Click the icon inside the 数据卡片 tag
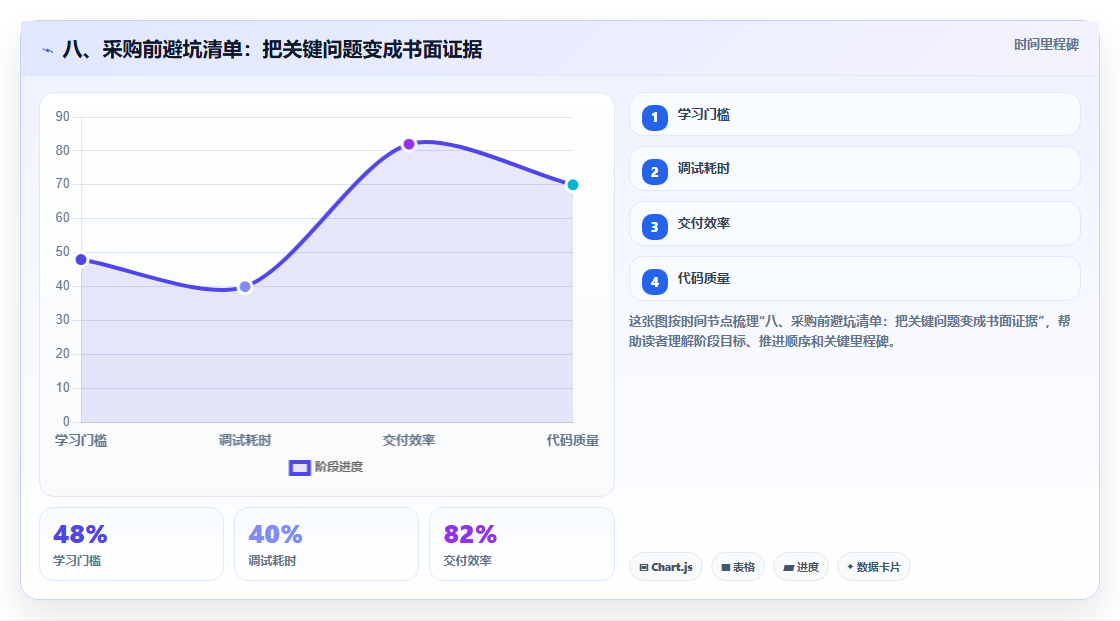1120x621 pixels. point(850,567)
